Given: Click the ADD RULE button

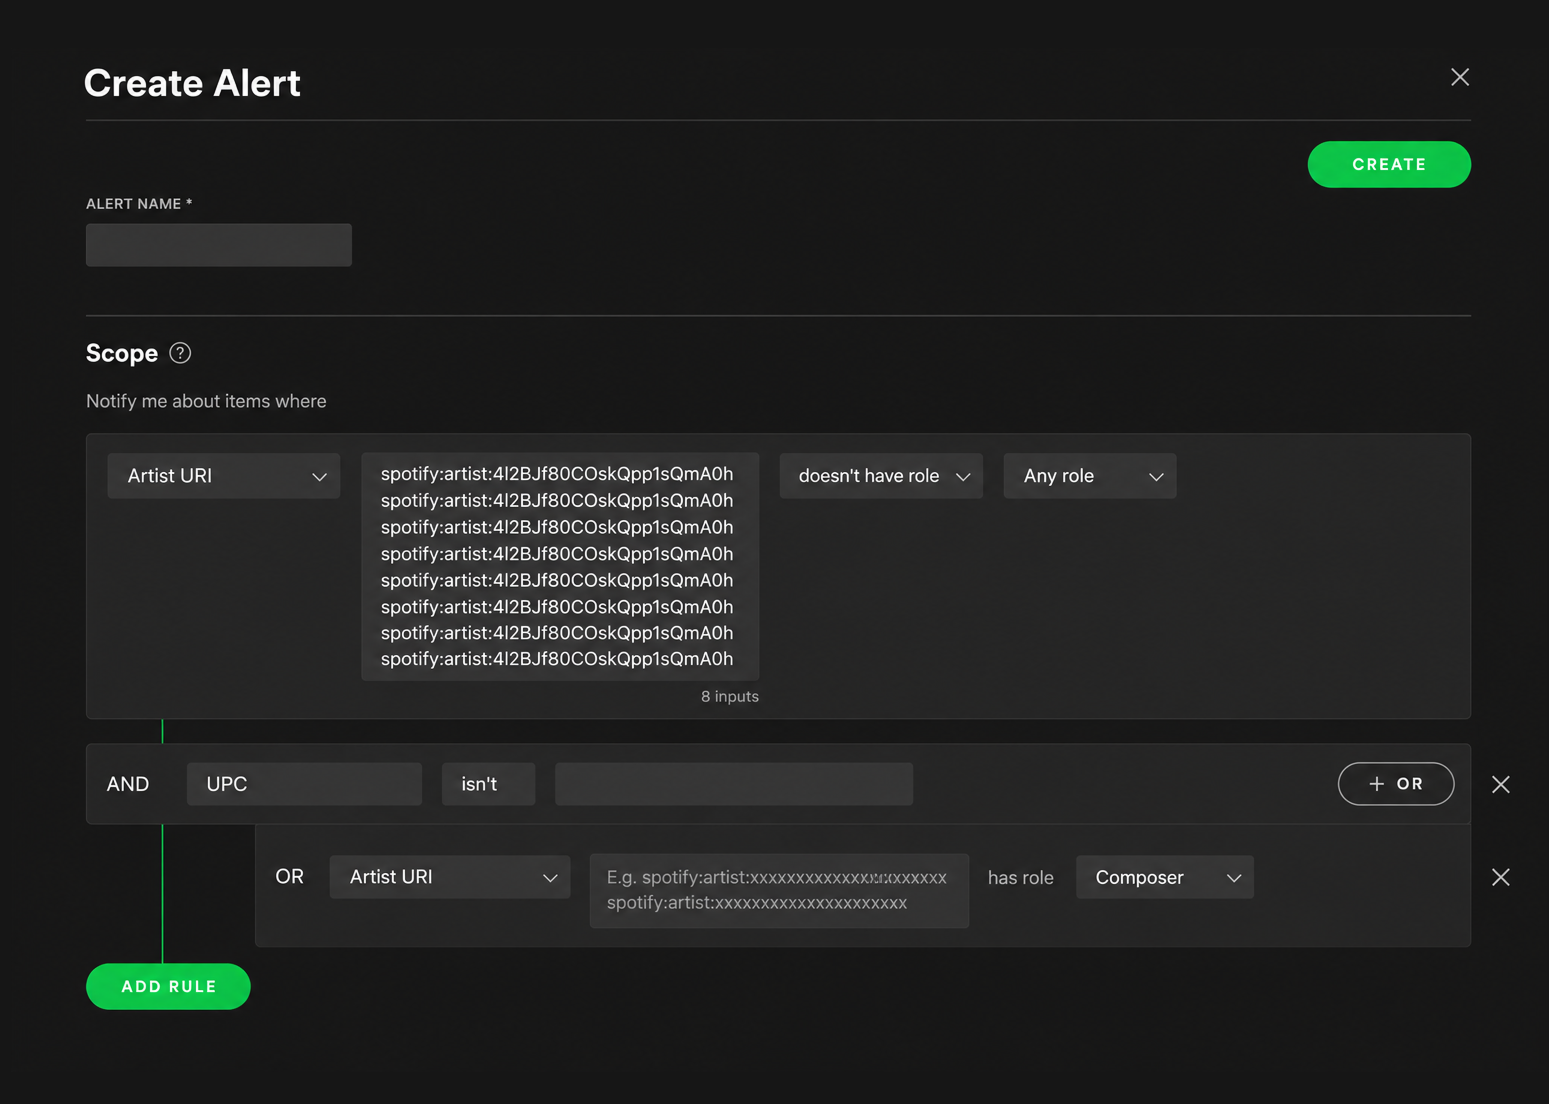Looking at the screenshot, I should (168, 986).
